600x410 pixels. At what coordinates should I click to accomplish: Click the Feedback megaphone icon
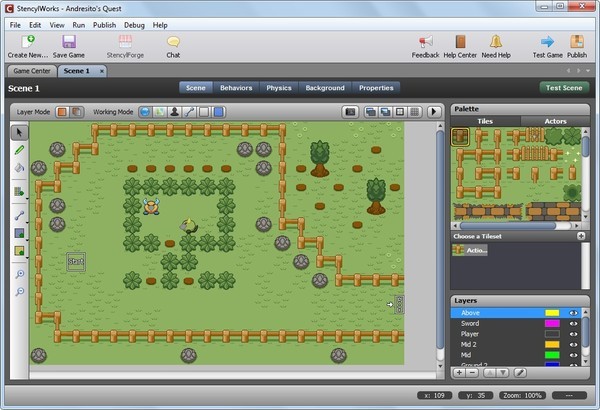tap(425, 46)
